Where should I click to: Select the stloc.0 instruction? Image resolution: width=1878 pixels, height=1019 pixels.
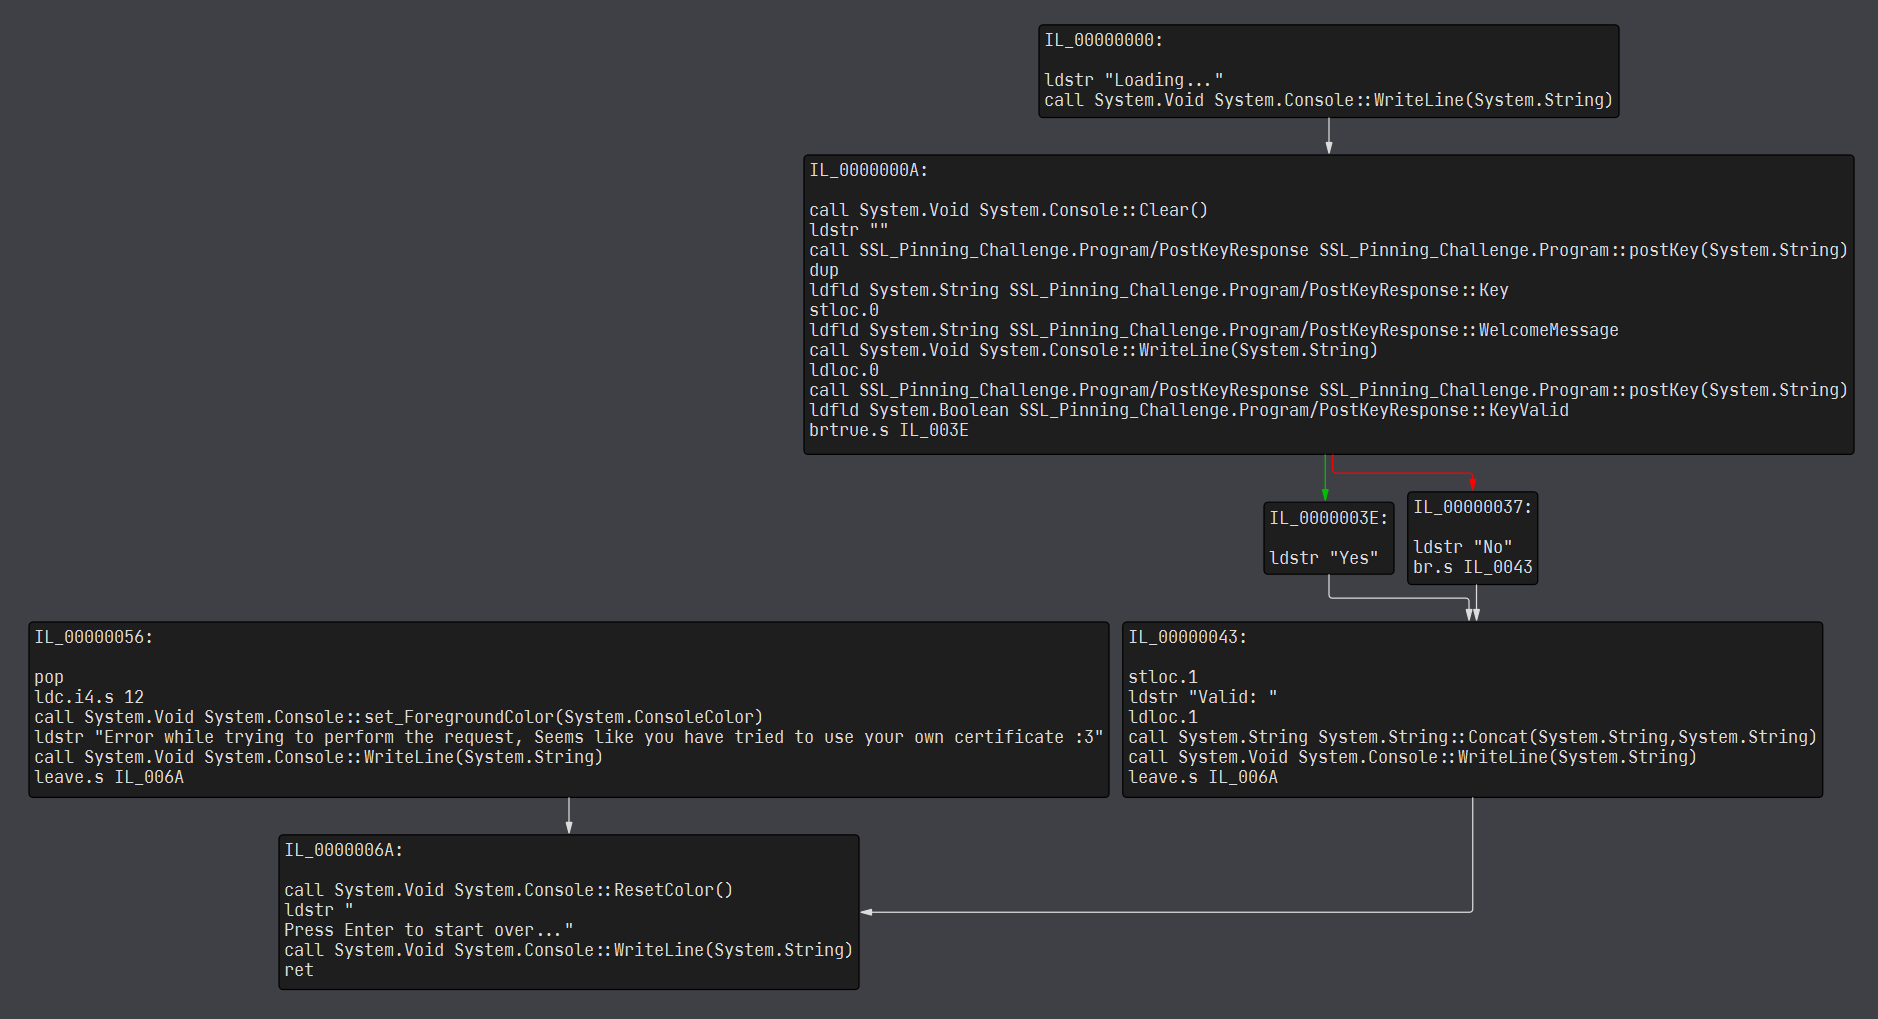pyautogui.click(x=844, y=310)
